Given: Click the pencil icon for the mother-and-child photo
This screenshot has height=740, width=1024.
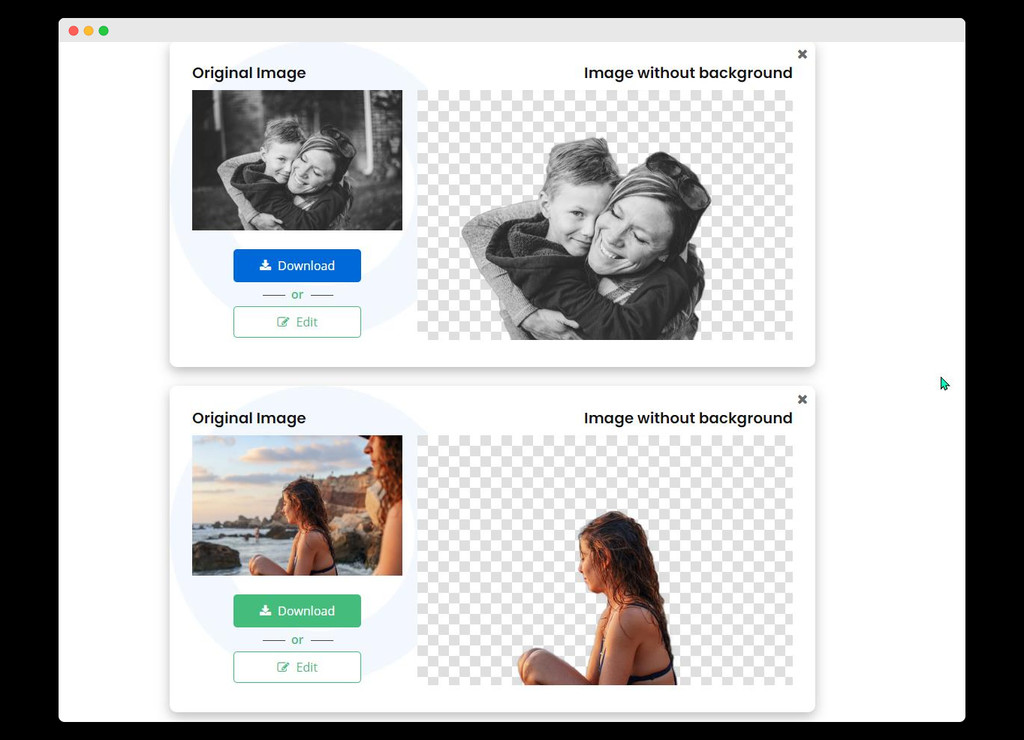Looking at the screenshot, I should point(283,322).
